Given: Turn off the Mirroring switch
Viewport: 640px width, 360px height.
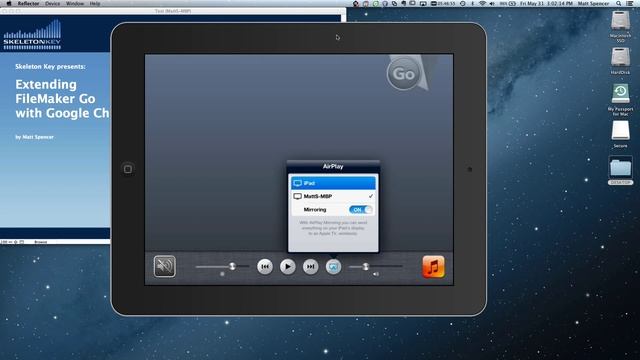Looking at the screenshot, I should click(360, 209).
